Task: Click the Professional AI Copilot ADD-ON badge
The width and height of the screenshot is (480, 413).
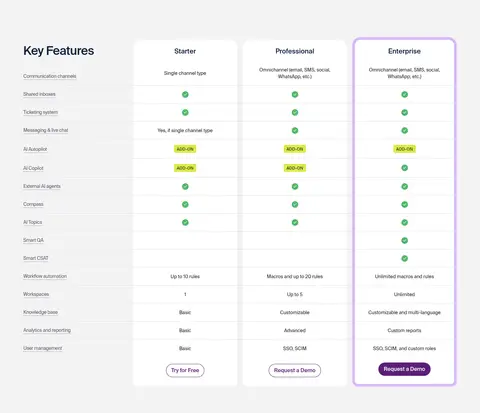Action: pyautogui.click(x=295, y=168)
